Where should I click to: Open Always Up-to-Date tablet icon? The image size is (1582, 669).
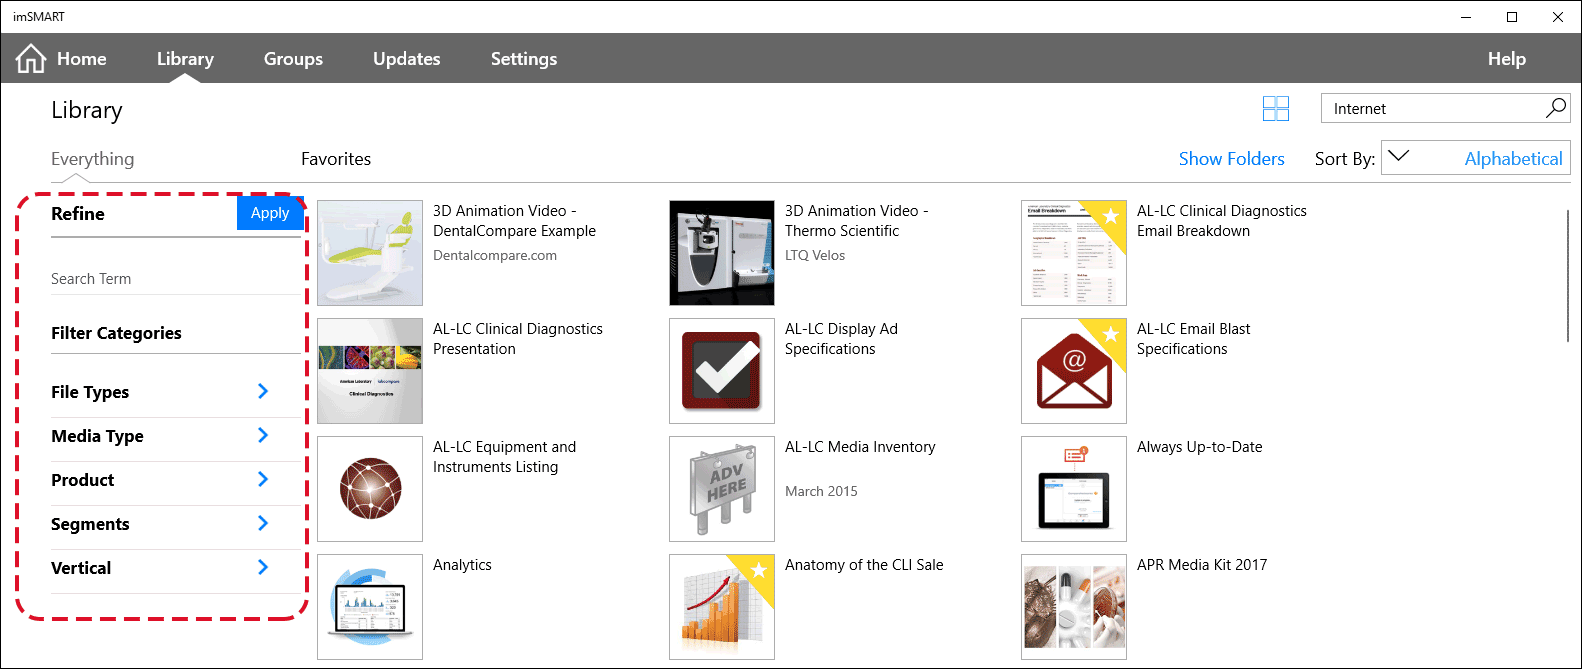click(1074, 489)
